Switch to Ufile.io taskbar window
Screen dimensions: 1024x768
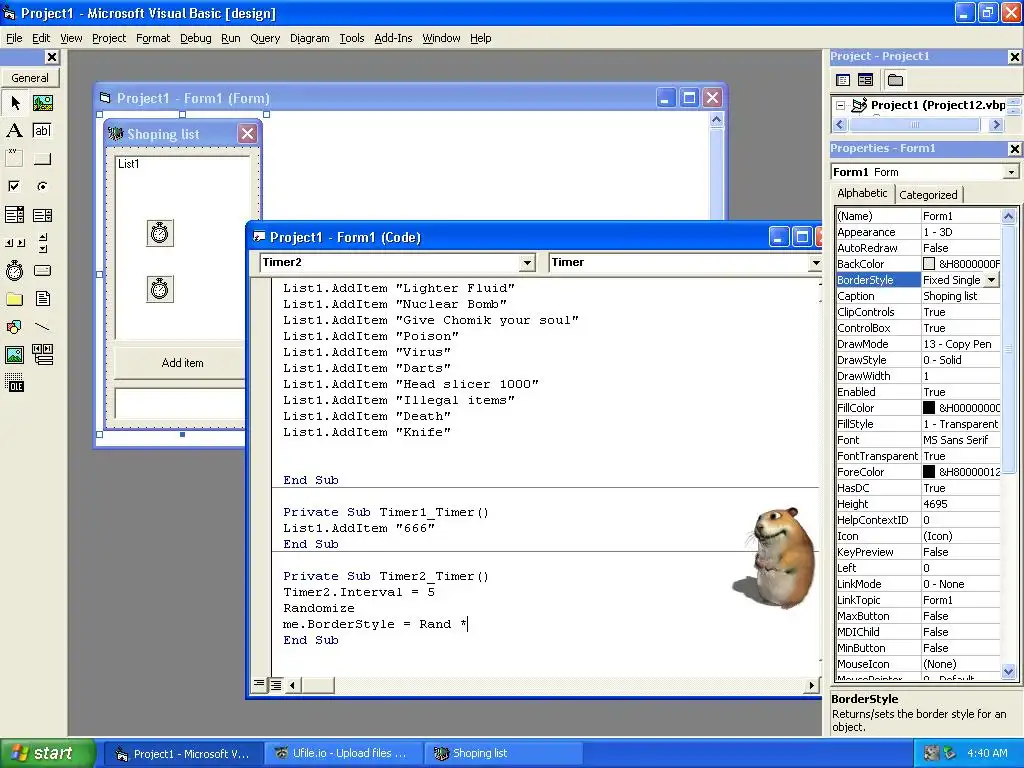tap(344, 754)
